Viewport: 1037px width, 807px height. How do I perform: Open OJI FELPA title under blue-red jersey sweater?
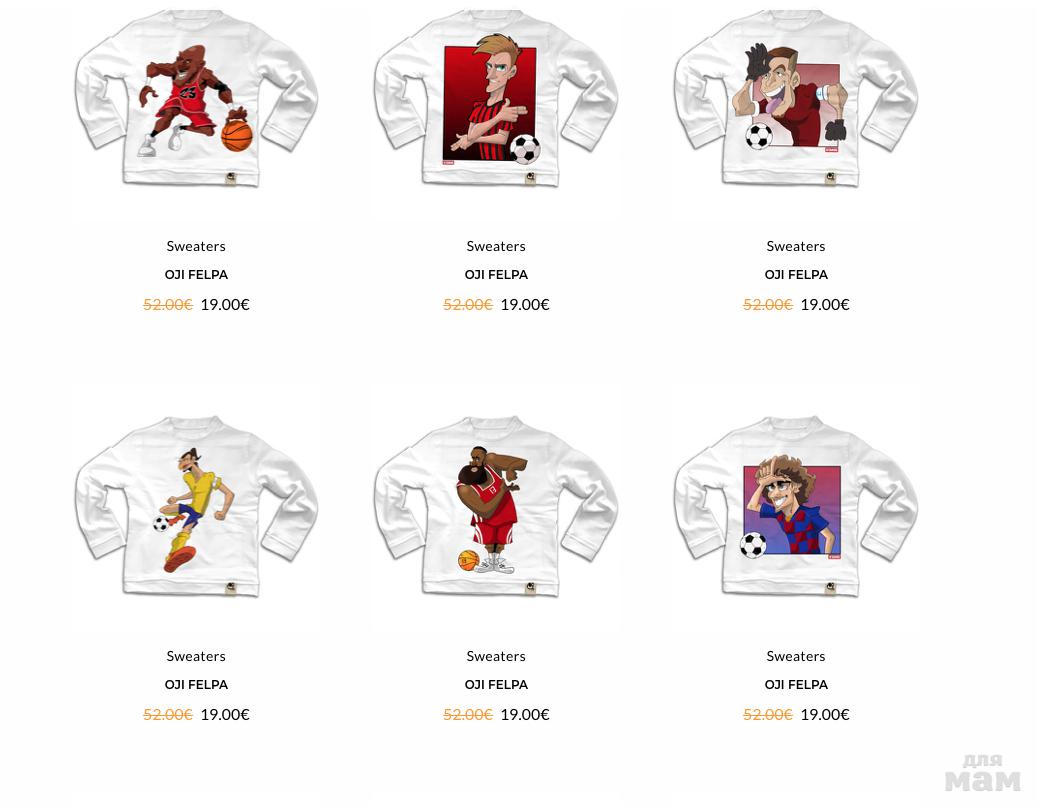pos(796,684)
